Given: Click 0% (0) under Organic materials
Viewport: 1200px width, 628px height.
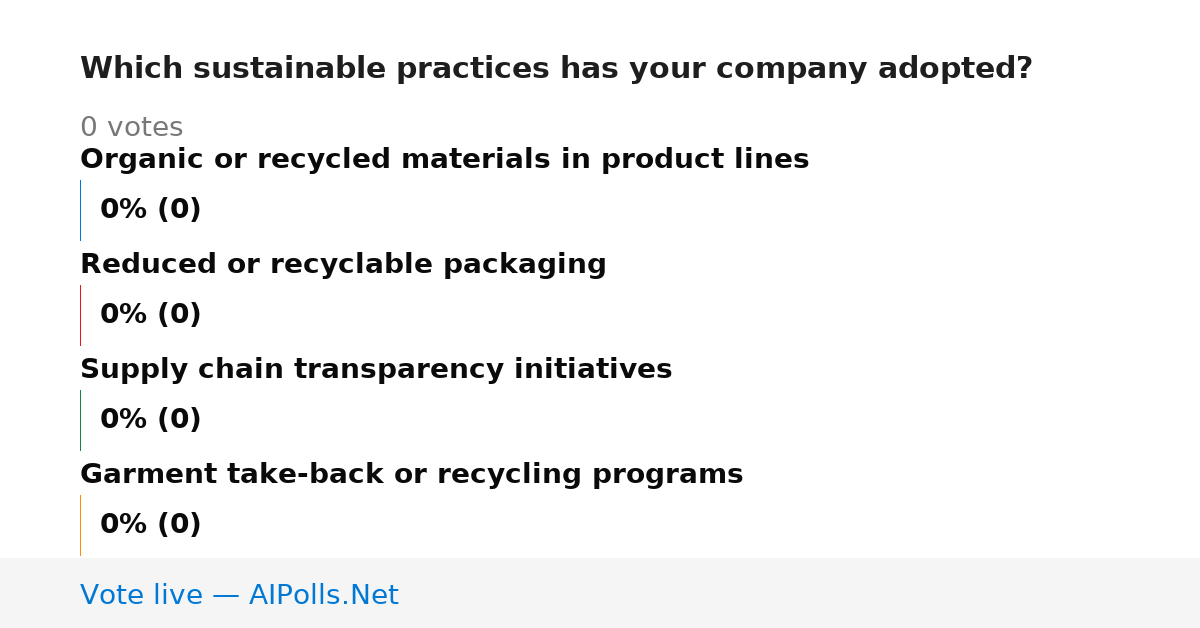Looking at the screenshot, I should 150,210.
